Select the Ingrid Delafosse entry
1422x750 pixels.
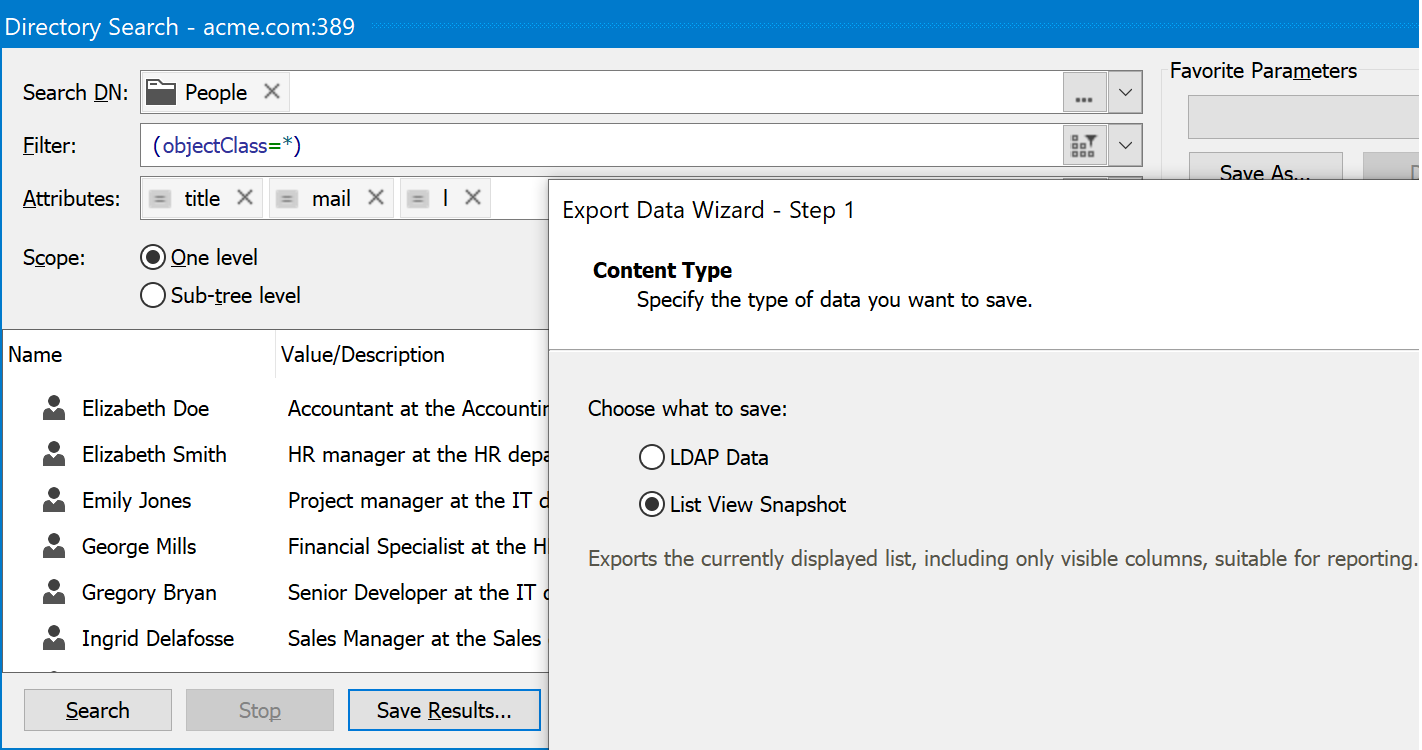click(x=158, y=638)
